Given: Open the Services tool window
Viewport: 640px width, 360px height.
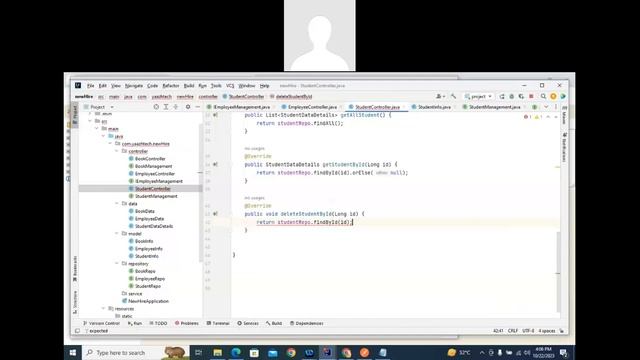Looking at the screenshot, I should click(248, 323).
